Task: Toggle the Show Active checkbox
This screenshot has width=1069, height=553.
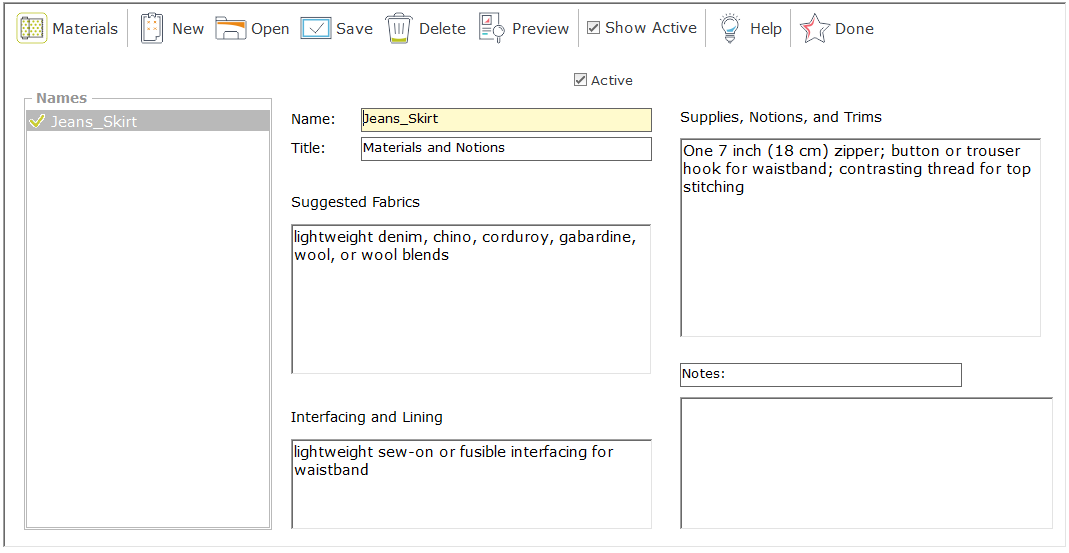Action: click(594, 28)
